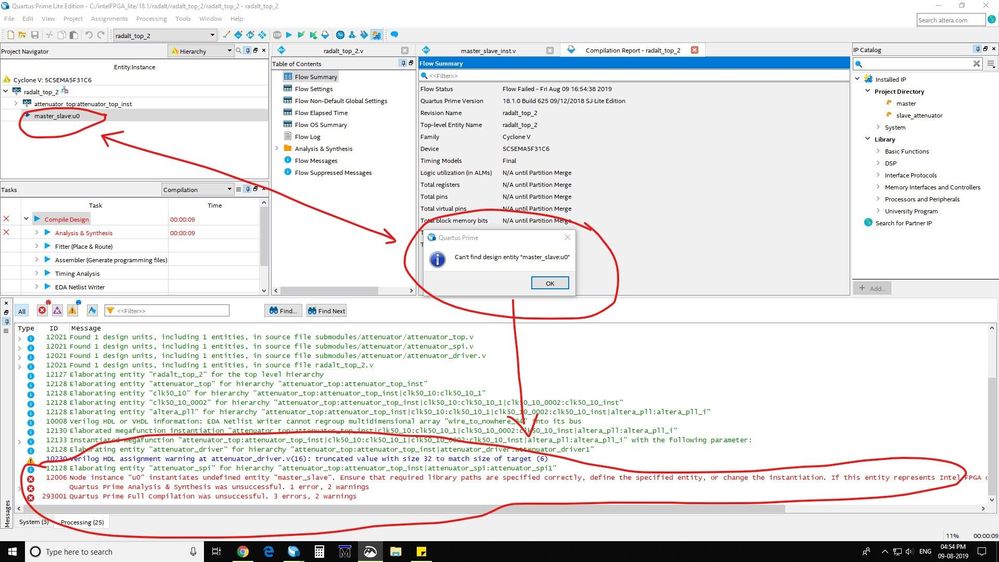The height and width of the screenshot is (562, 999).
Task: Click the Find Next button
Action: coord(326,311)
